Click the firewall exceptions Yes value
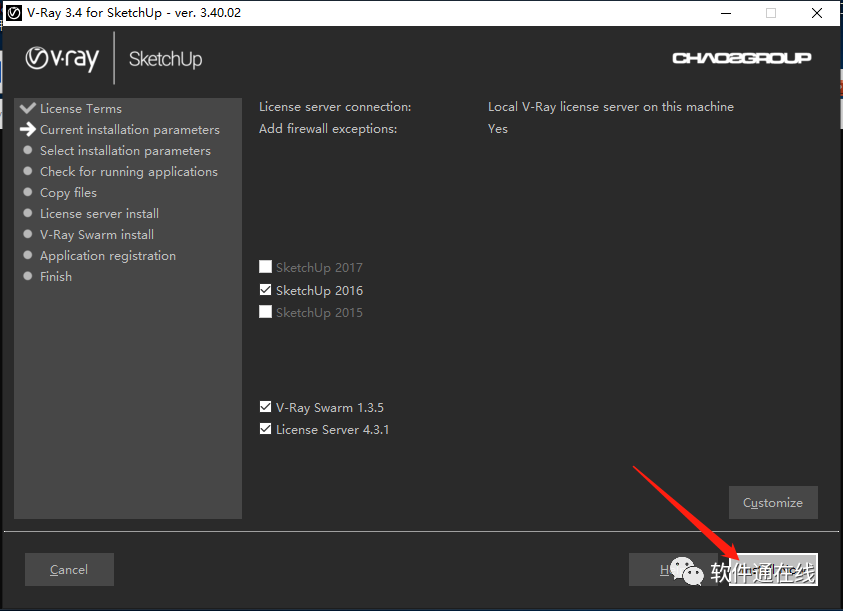 coord(498,129)
